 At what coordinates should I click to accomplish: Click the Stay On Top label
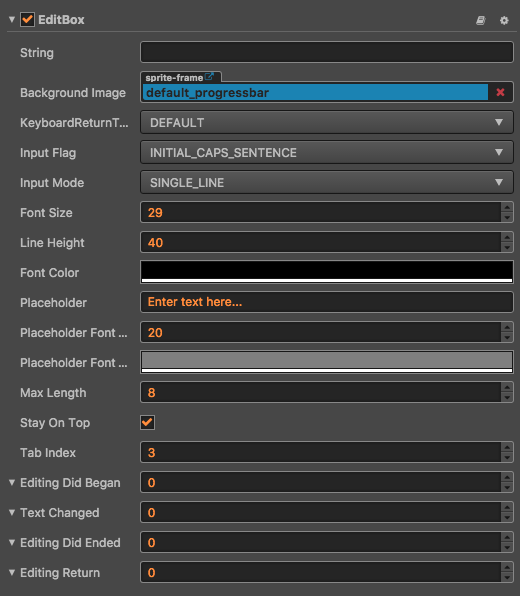55,423
